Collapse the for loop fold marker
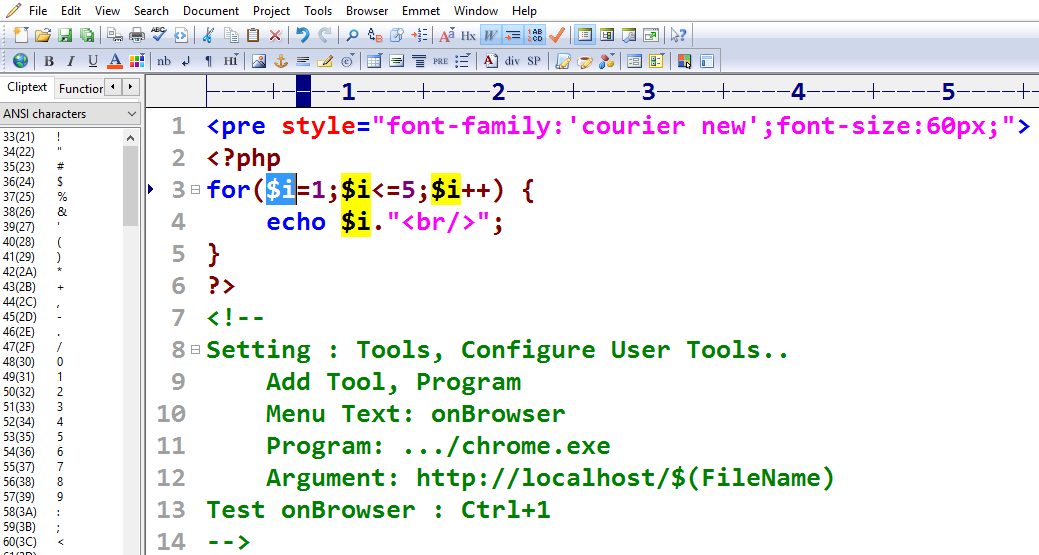 [195, 190]
